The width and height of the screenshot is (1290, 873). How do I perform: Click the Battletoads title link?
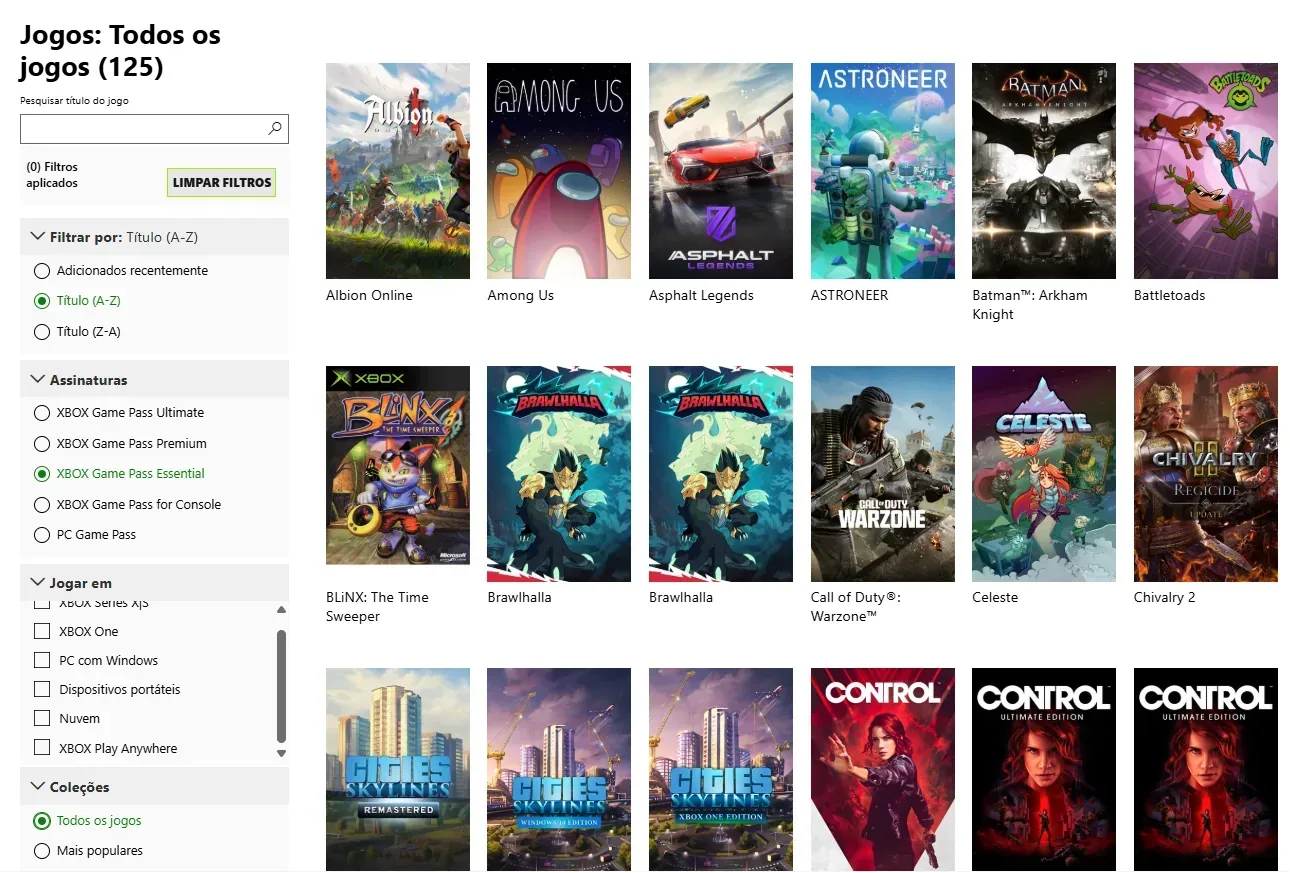click(1169, 295)
